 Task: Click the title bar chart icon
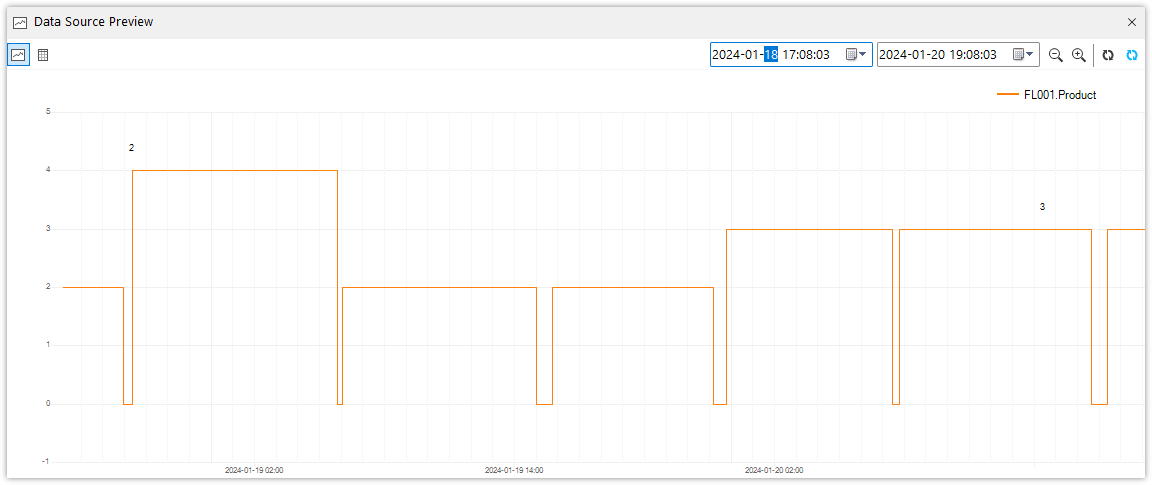click(20, 22)
